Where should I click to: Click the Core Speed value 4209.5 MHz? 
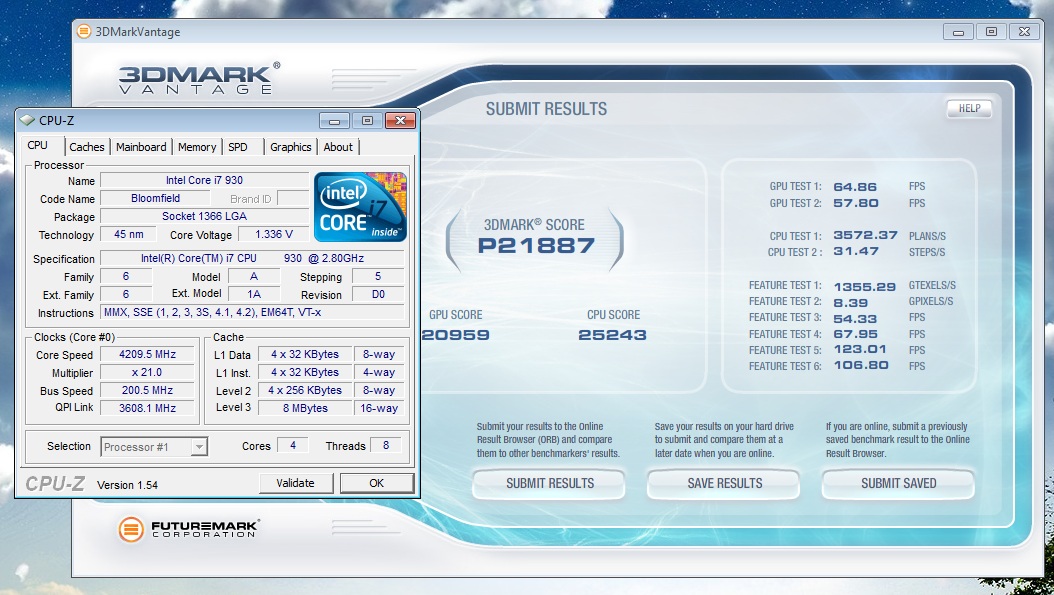pos(147,354)
